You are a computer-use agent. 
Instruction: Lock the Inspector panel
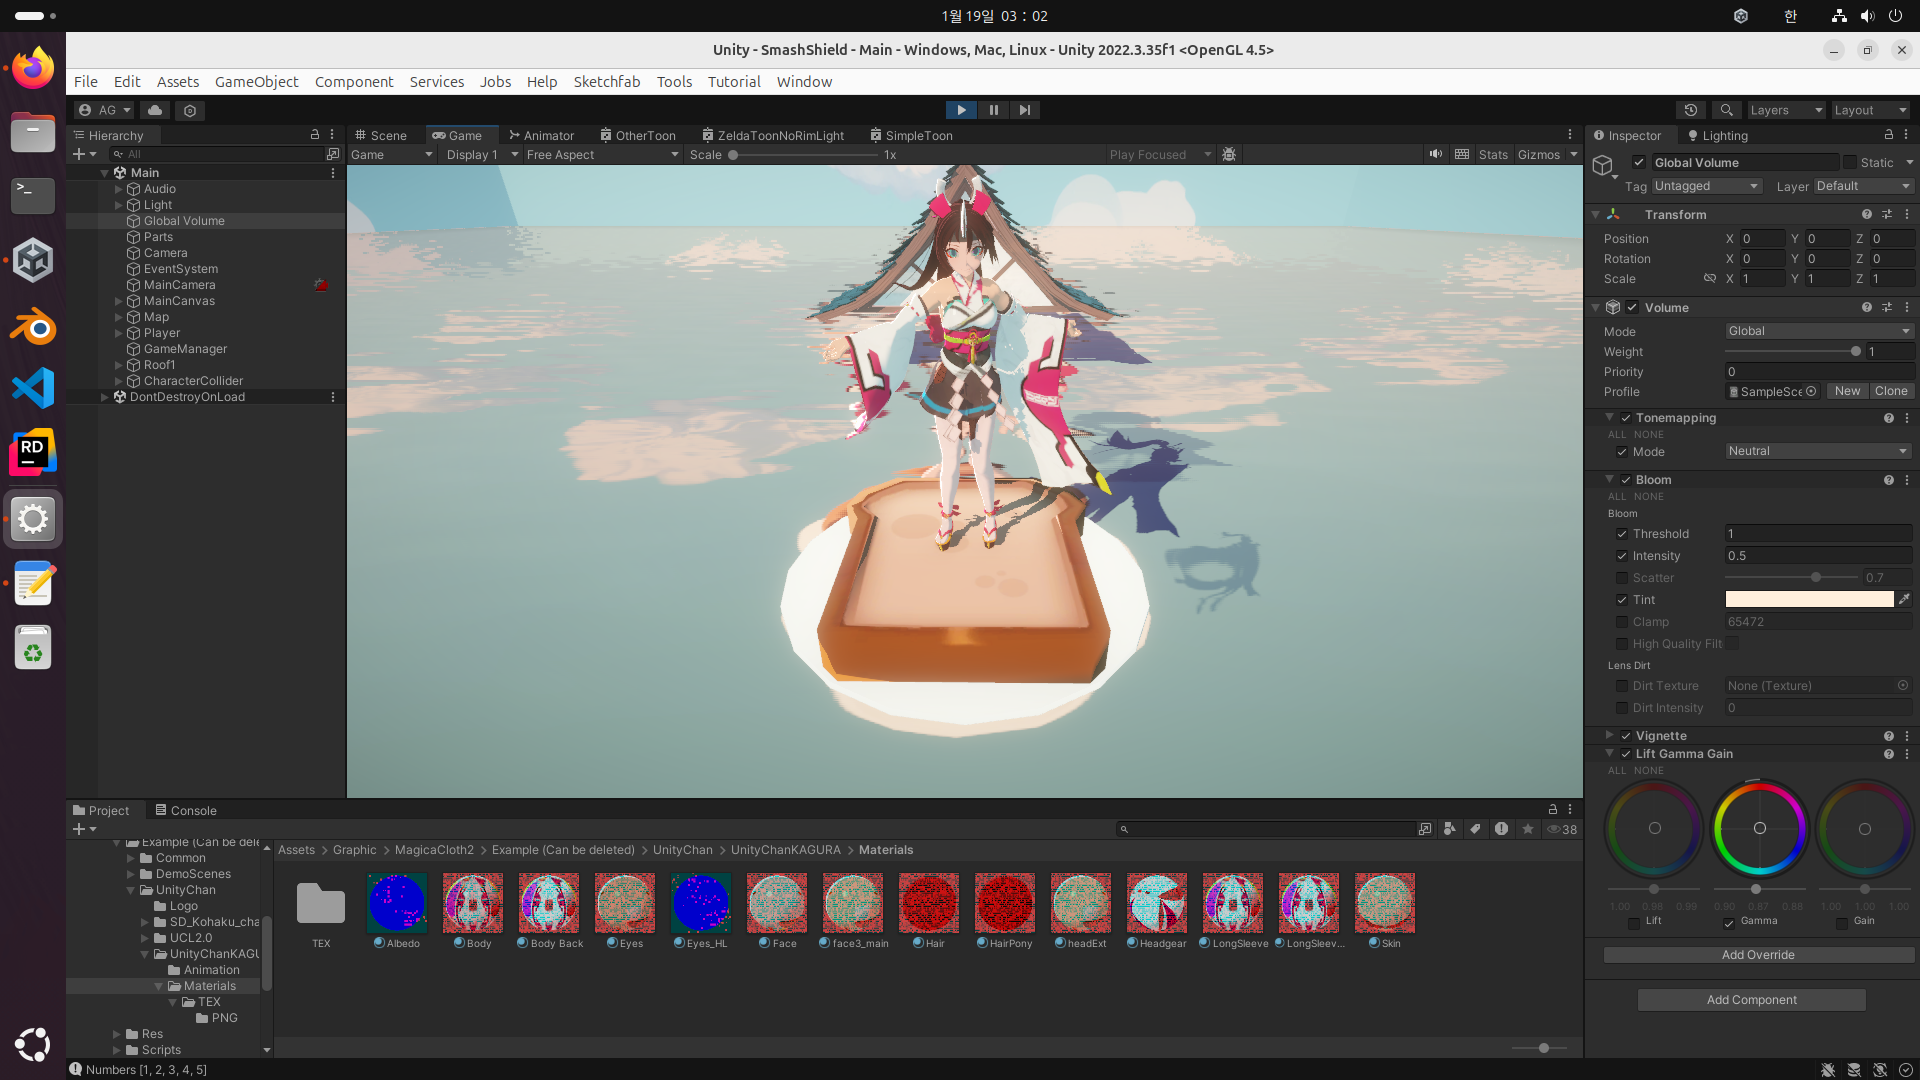click(x=1888, y=135)
